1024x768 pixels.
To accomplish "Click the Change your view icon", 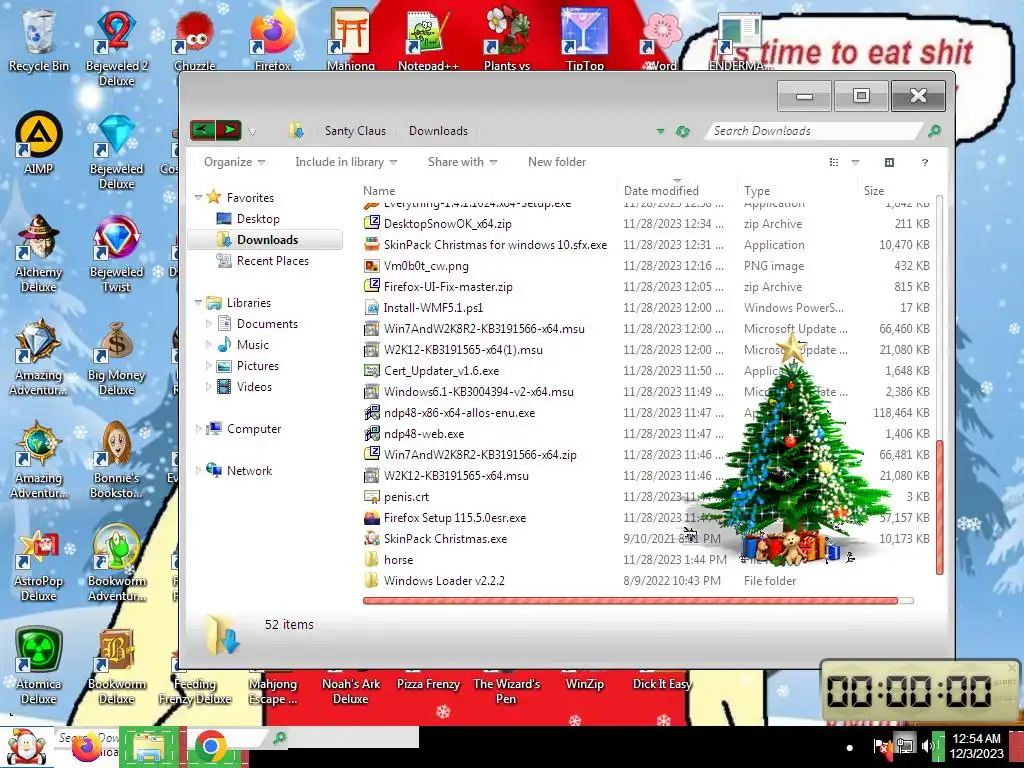I will [834, 162].
